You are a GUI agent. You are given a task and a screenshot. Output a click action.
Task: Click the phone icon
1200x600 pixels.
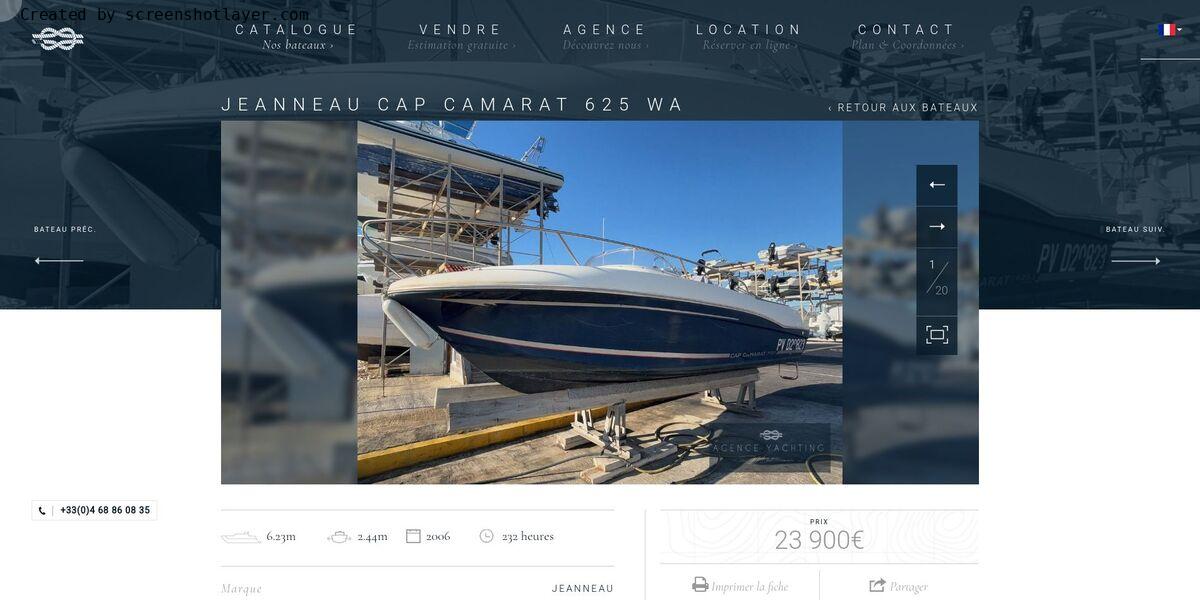(x=42, y=511)
